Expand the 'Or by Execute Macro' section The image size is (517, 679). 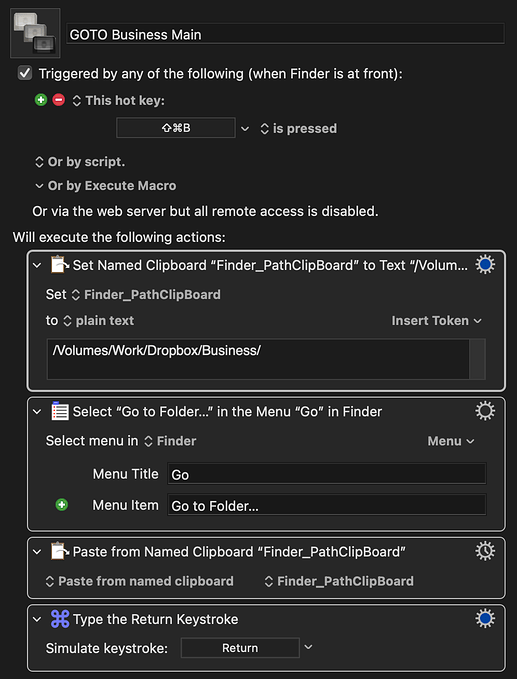click(x=105, y=186)
